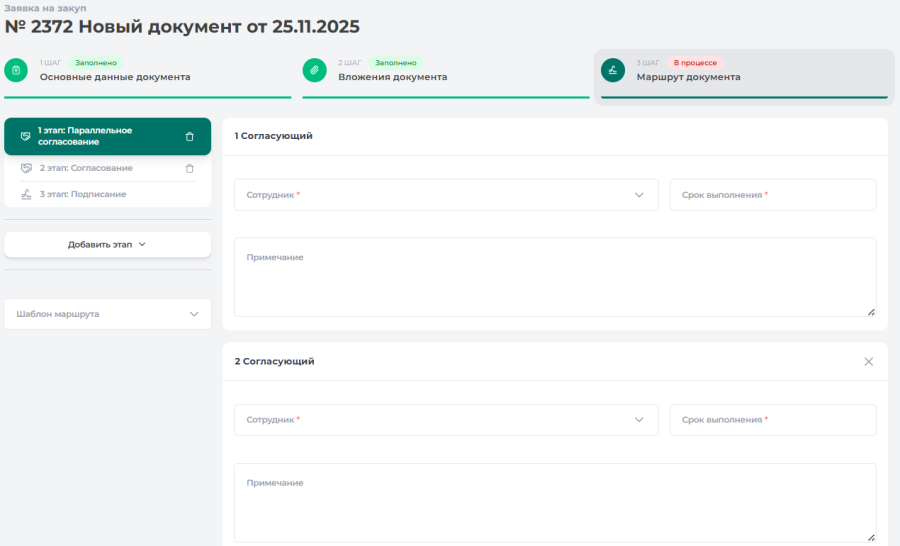900x546 pixels.
Task: Click the shield icon of stage 2
Action: click(x=27, y=169)
